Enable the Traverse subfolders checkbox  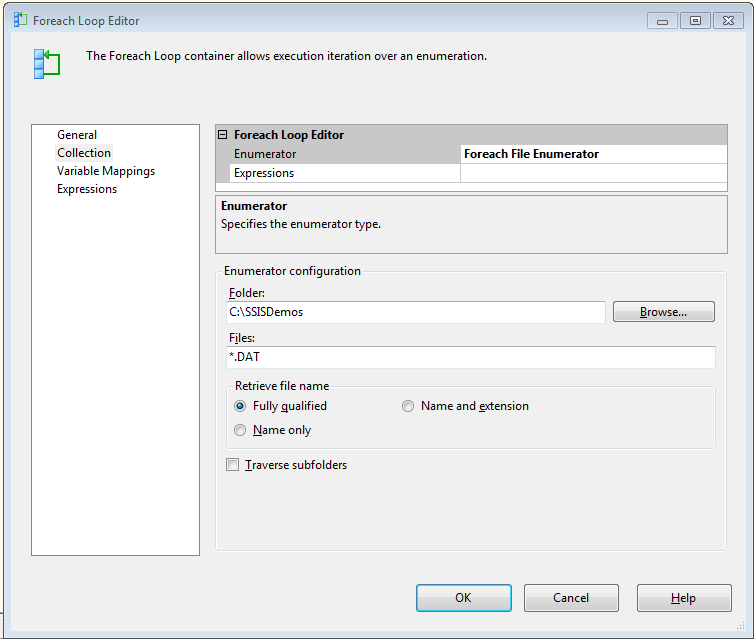[233, 465]
